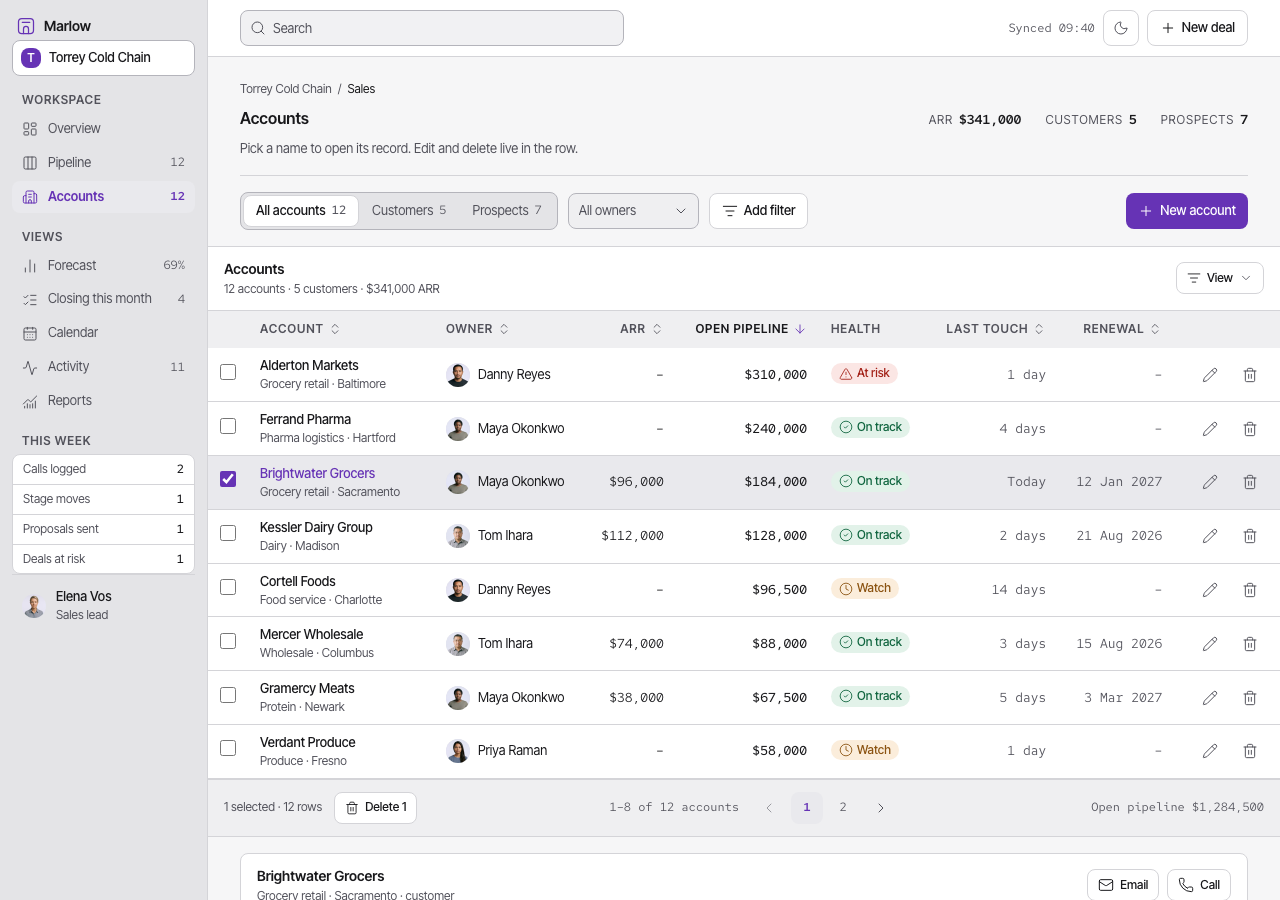Click the New deal button
1280x900 pixels.
[x=1197, y=28]
